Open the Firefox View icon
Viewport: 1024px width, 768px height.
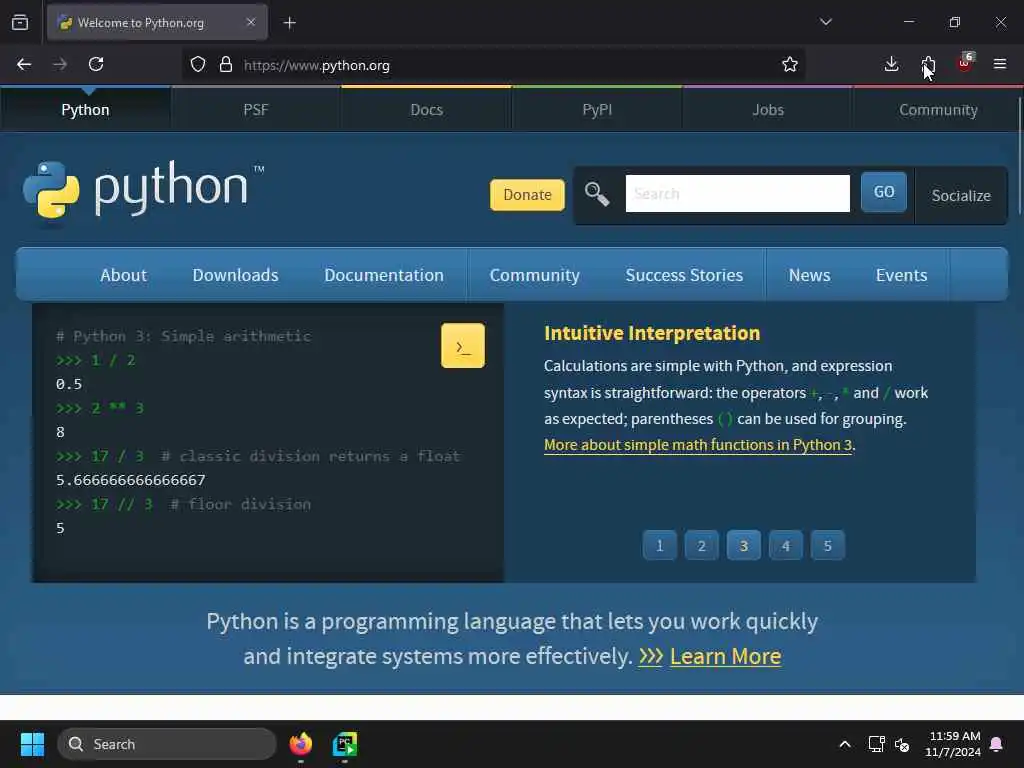[20, 23]
